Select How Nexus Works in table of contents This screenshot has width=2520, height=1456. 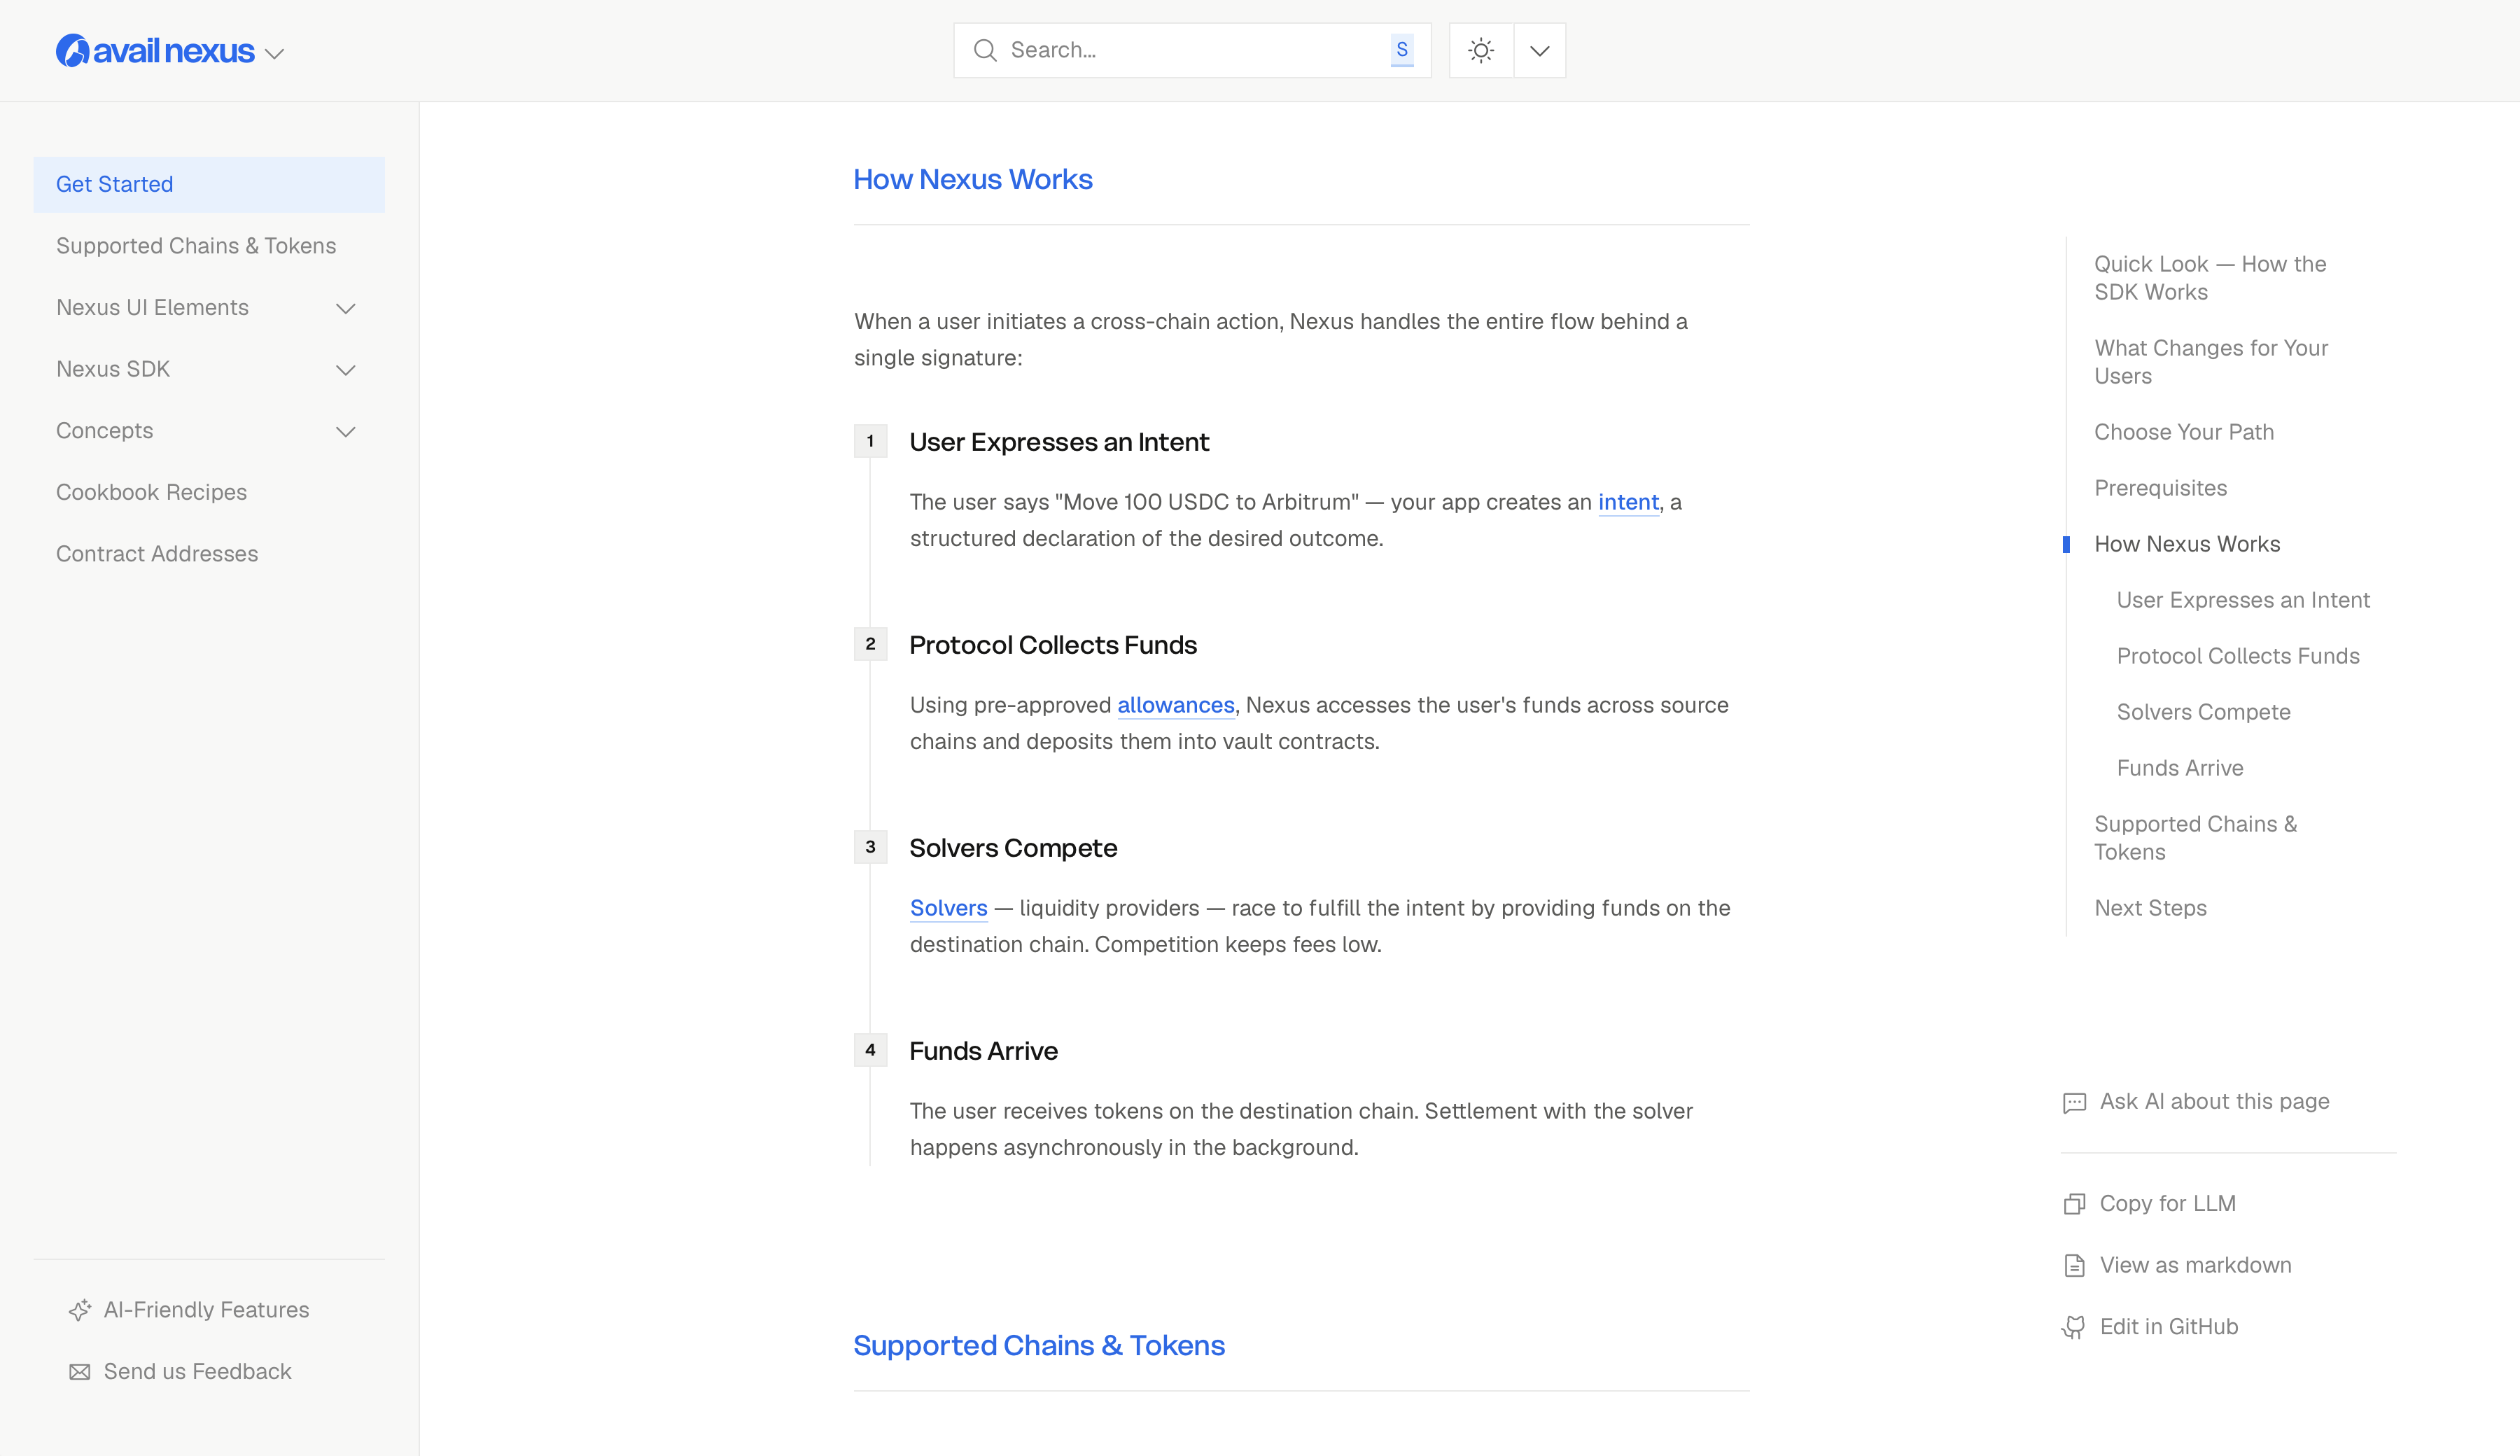click(x=2187, y=544)
